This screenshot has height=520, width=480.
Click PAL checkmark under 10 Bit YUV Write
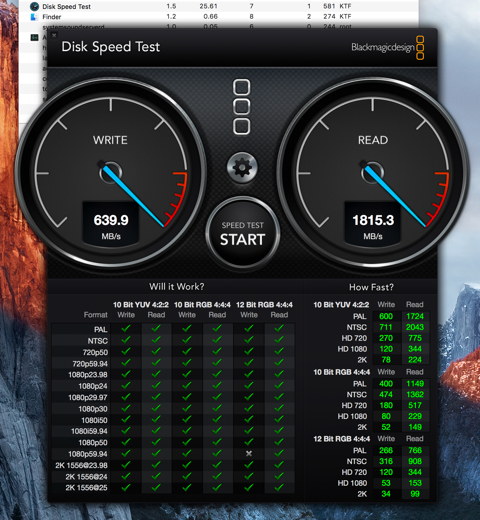coord(126,329)
